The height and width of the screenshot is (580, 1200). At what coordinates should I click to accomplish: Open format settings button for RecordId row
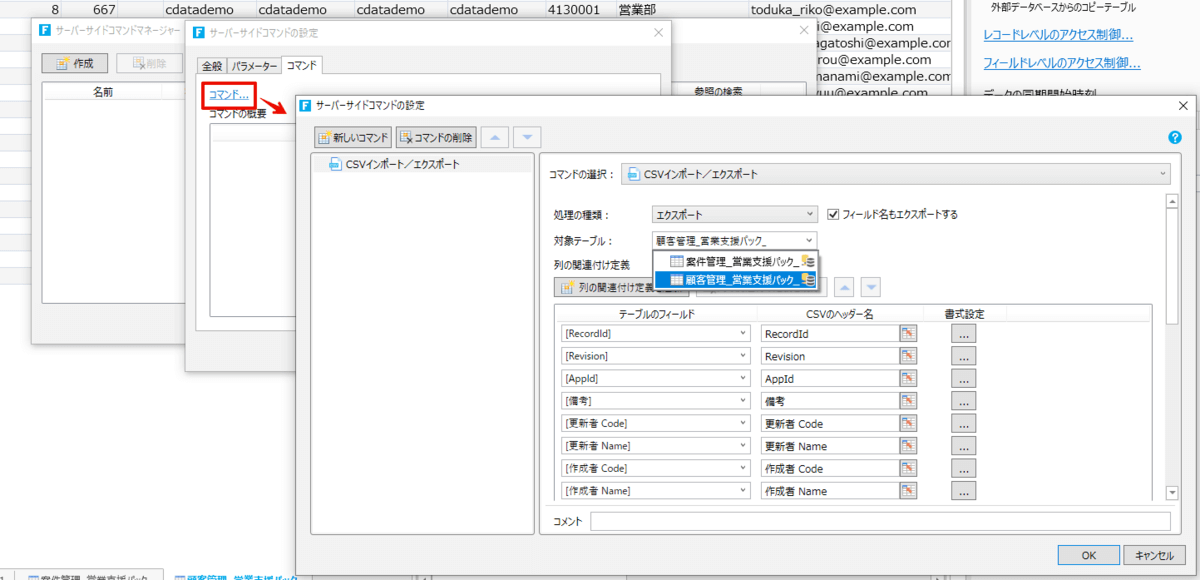(964, 334)
